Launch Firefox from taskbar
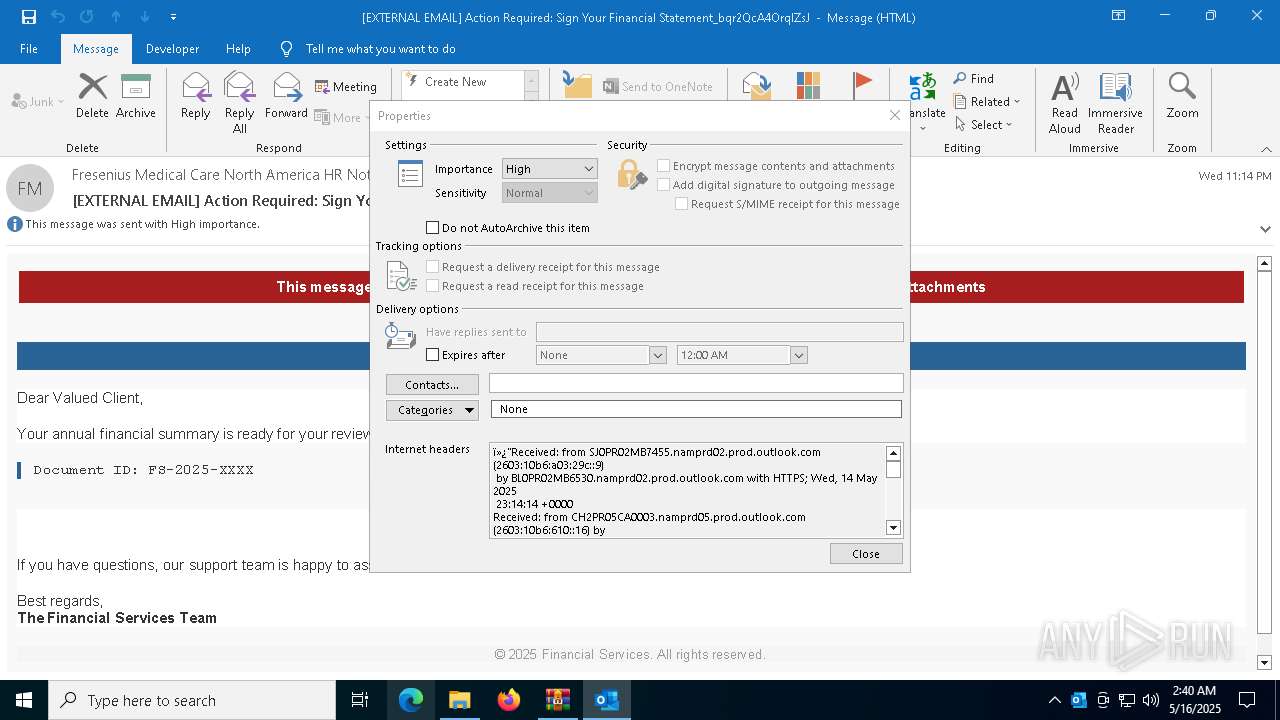 click(x=509, y=700)
